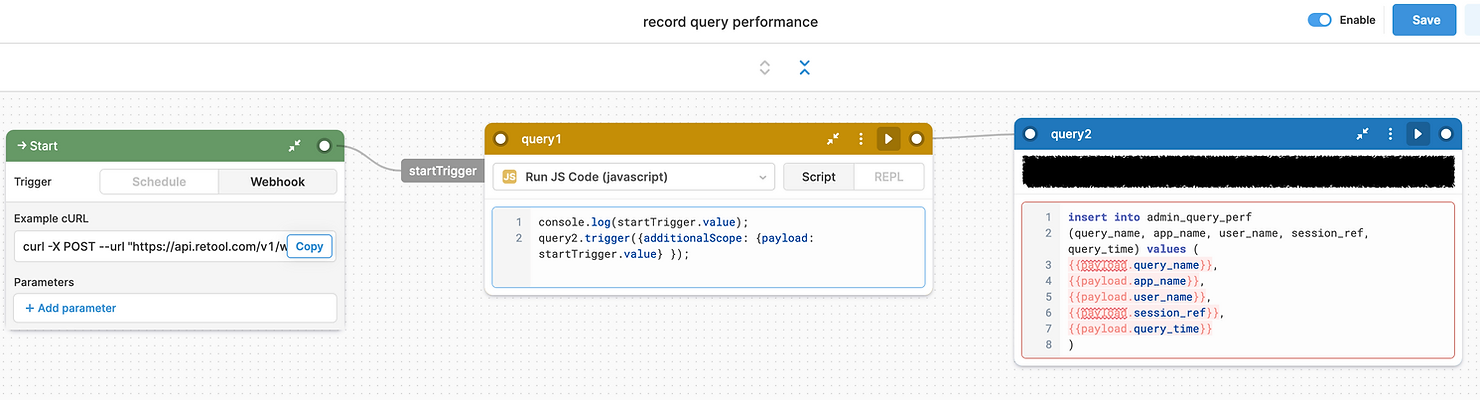Collapse the Start block using shrink icon

pyautogui.click(x=295, y=146)
